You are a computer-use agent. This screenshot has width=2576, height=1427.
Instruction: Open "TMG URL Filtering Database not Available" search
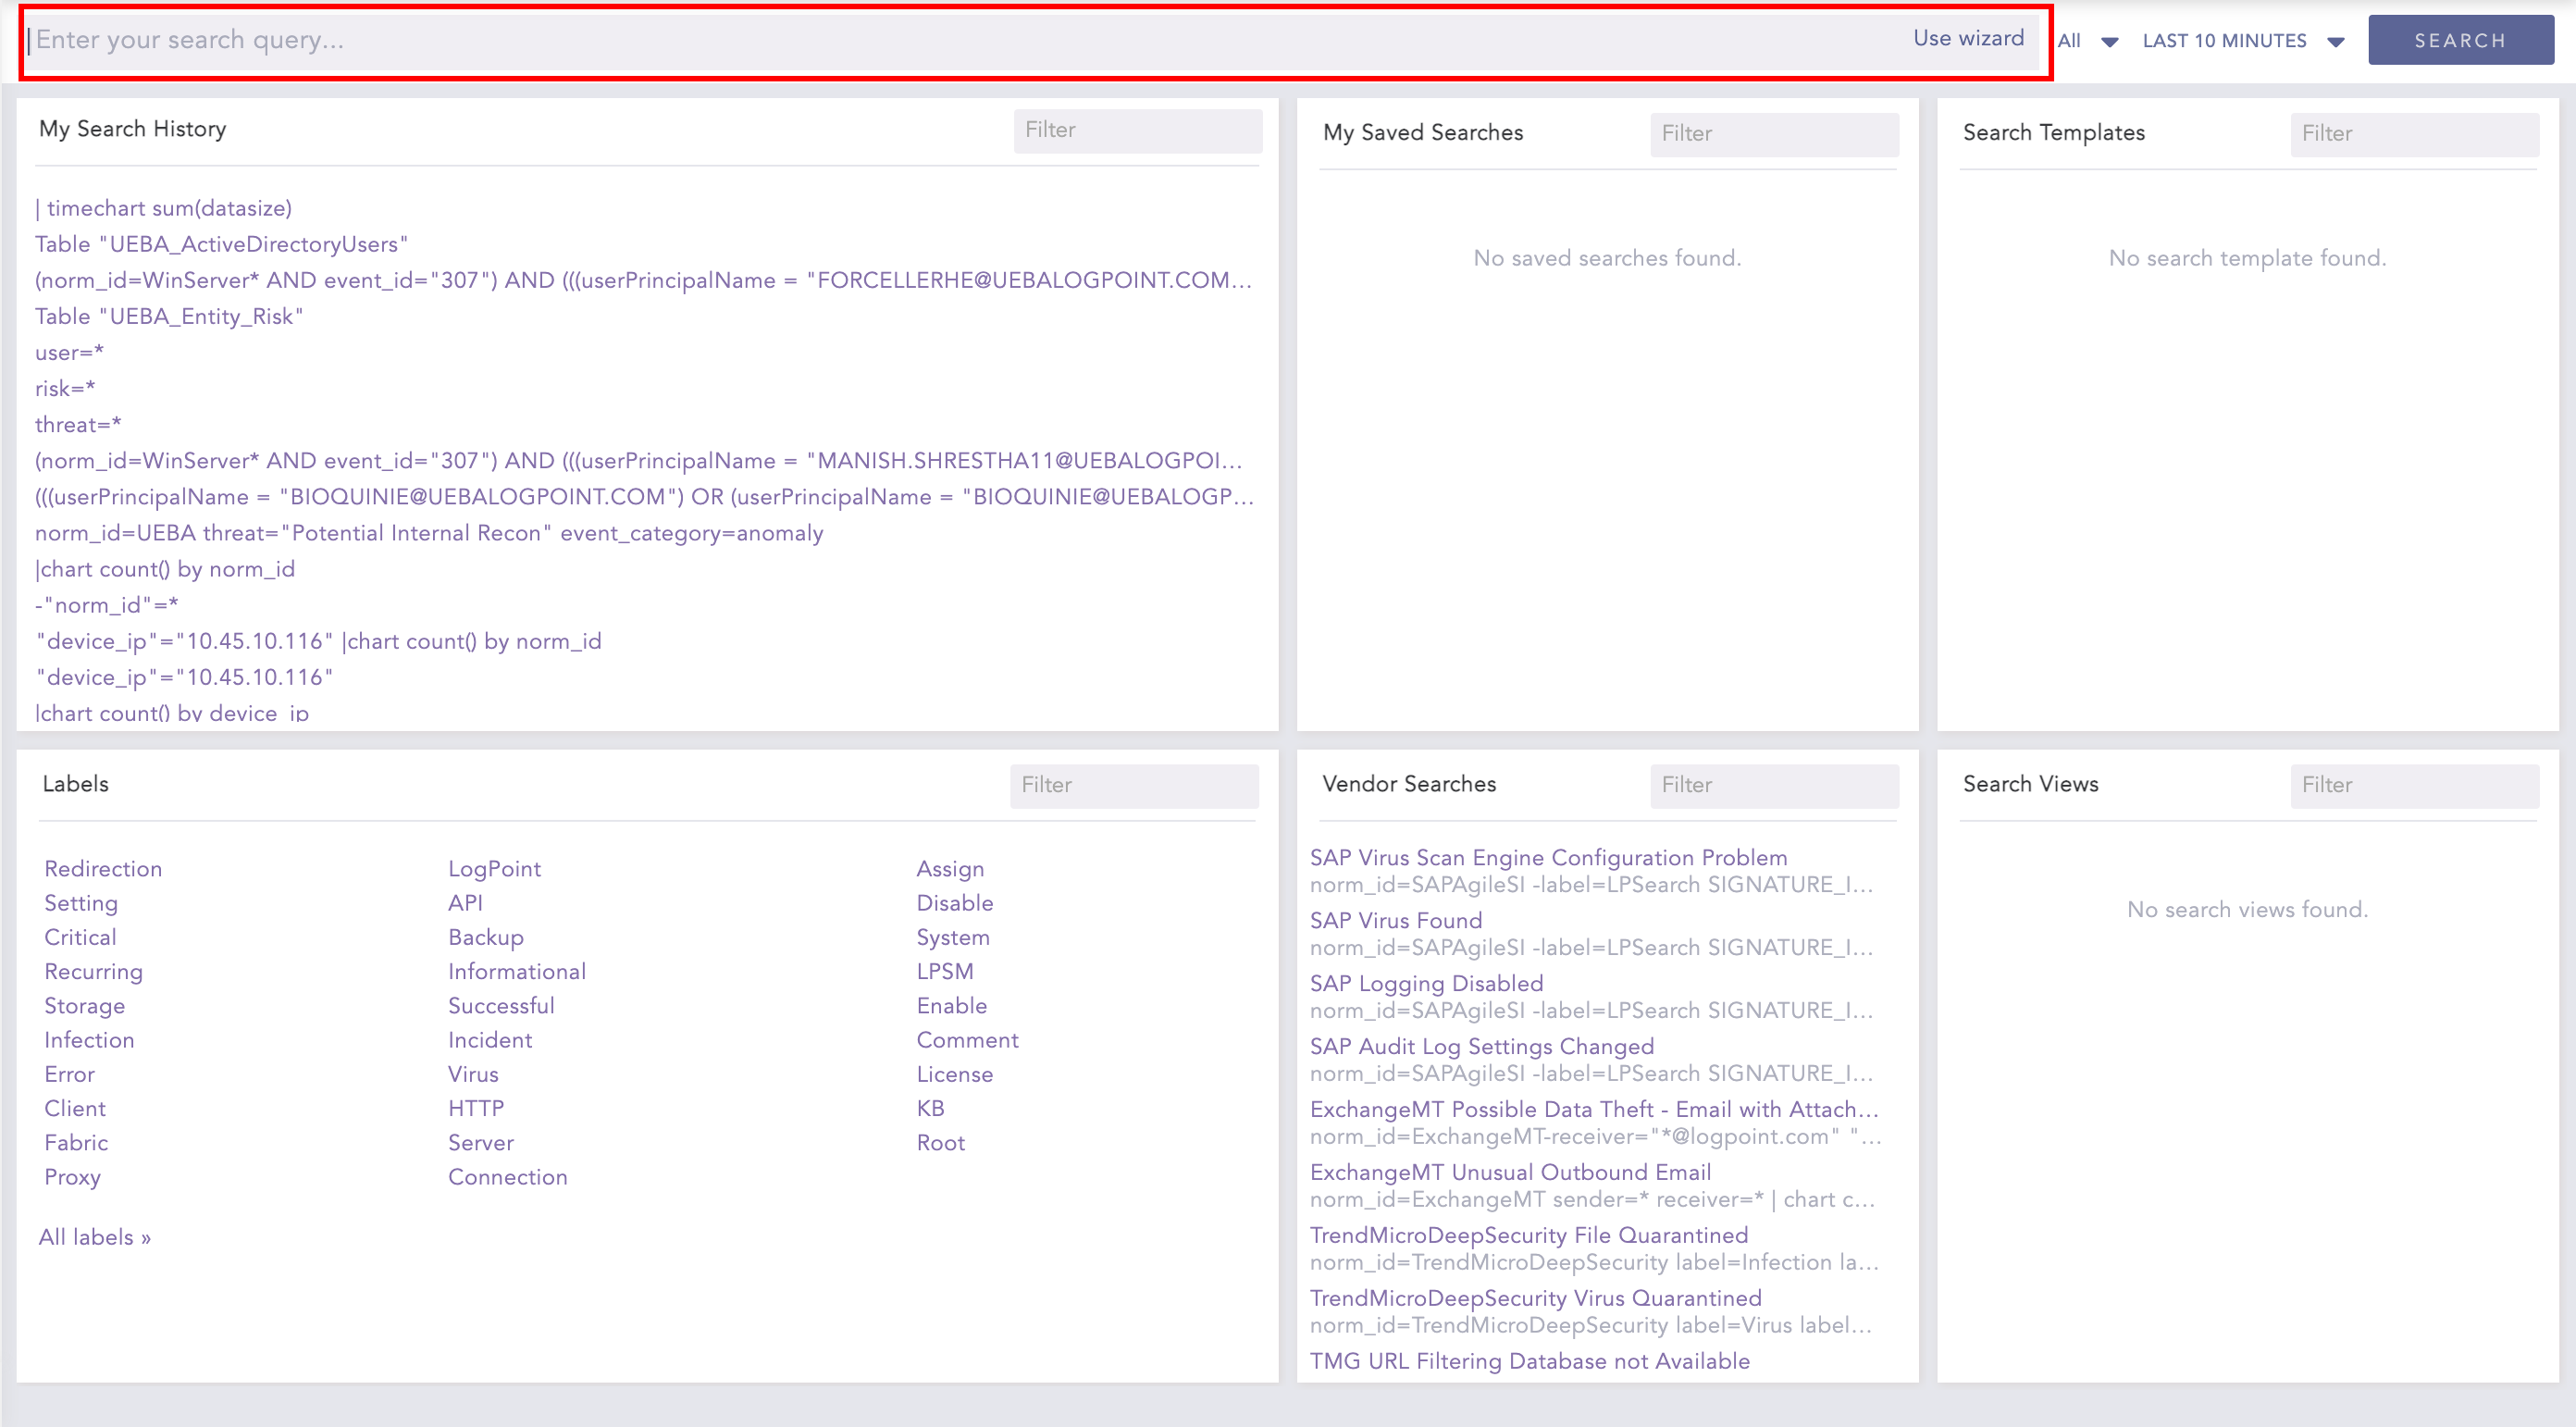pyautogui.click(x=1529, y=1360)
